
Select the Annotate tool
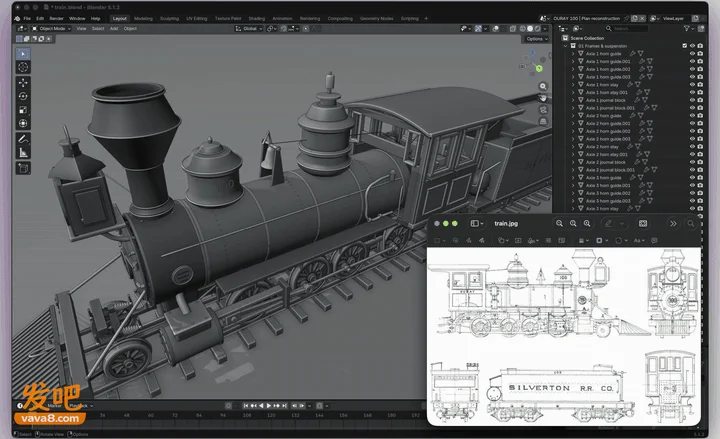click(23, 139)
